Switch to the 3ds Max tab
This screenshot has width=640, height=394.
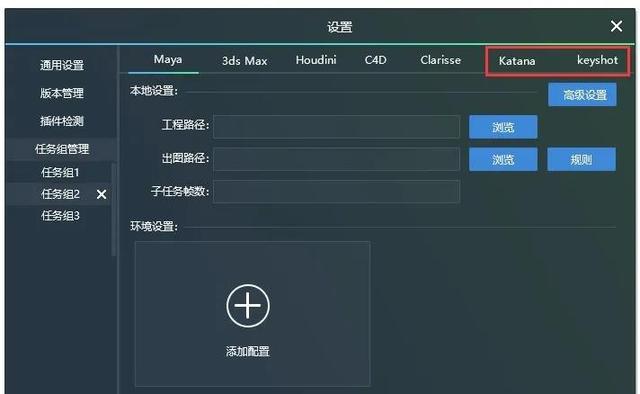tap(244, 61)
